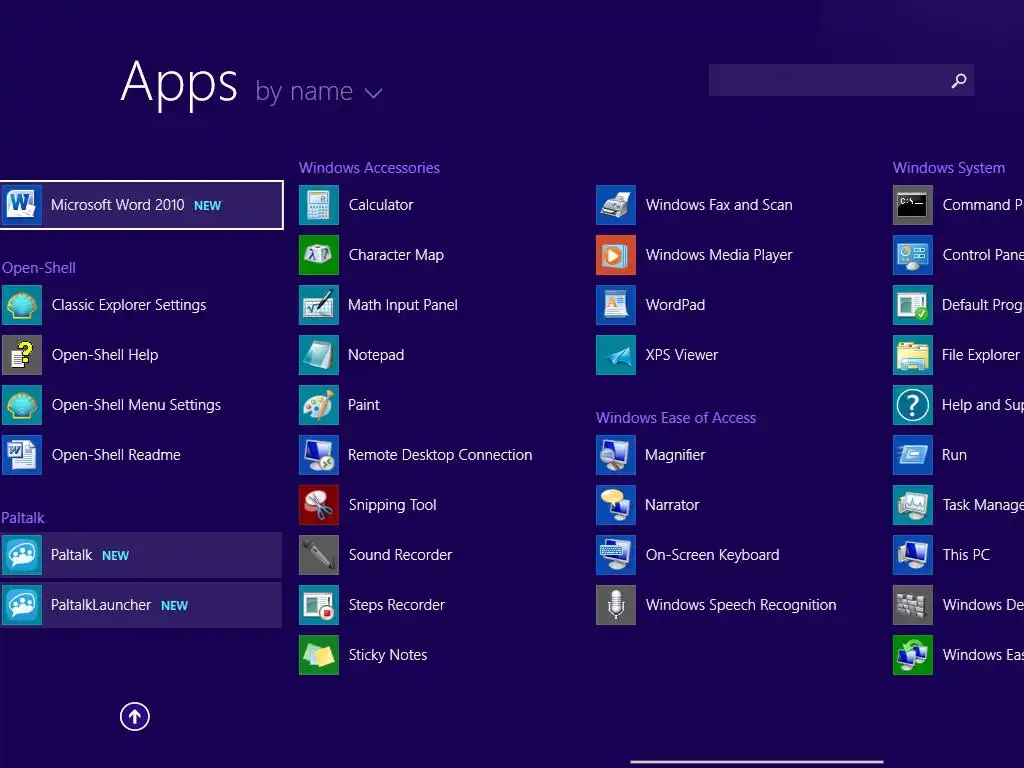Click the 'Windows Fax and Scan' label
The height and width of the screenshot is (768, 1024).
click(719, 205)
